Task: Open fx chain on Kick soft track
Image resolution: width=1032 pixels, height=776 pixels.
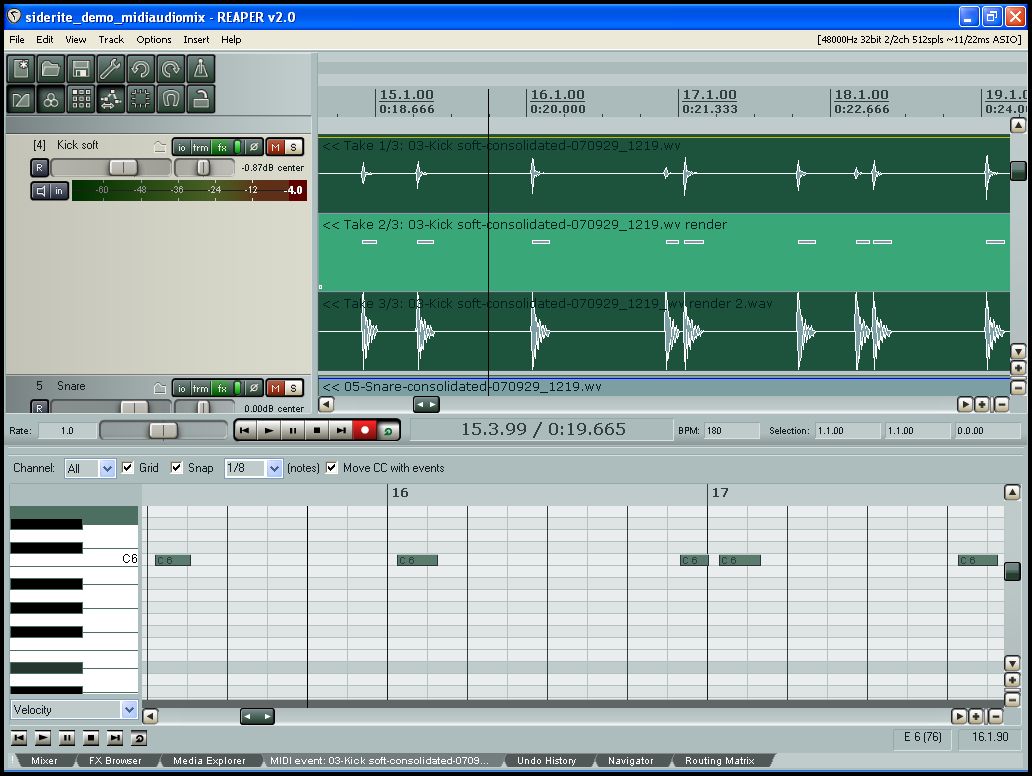Action: point(222,147)
